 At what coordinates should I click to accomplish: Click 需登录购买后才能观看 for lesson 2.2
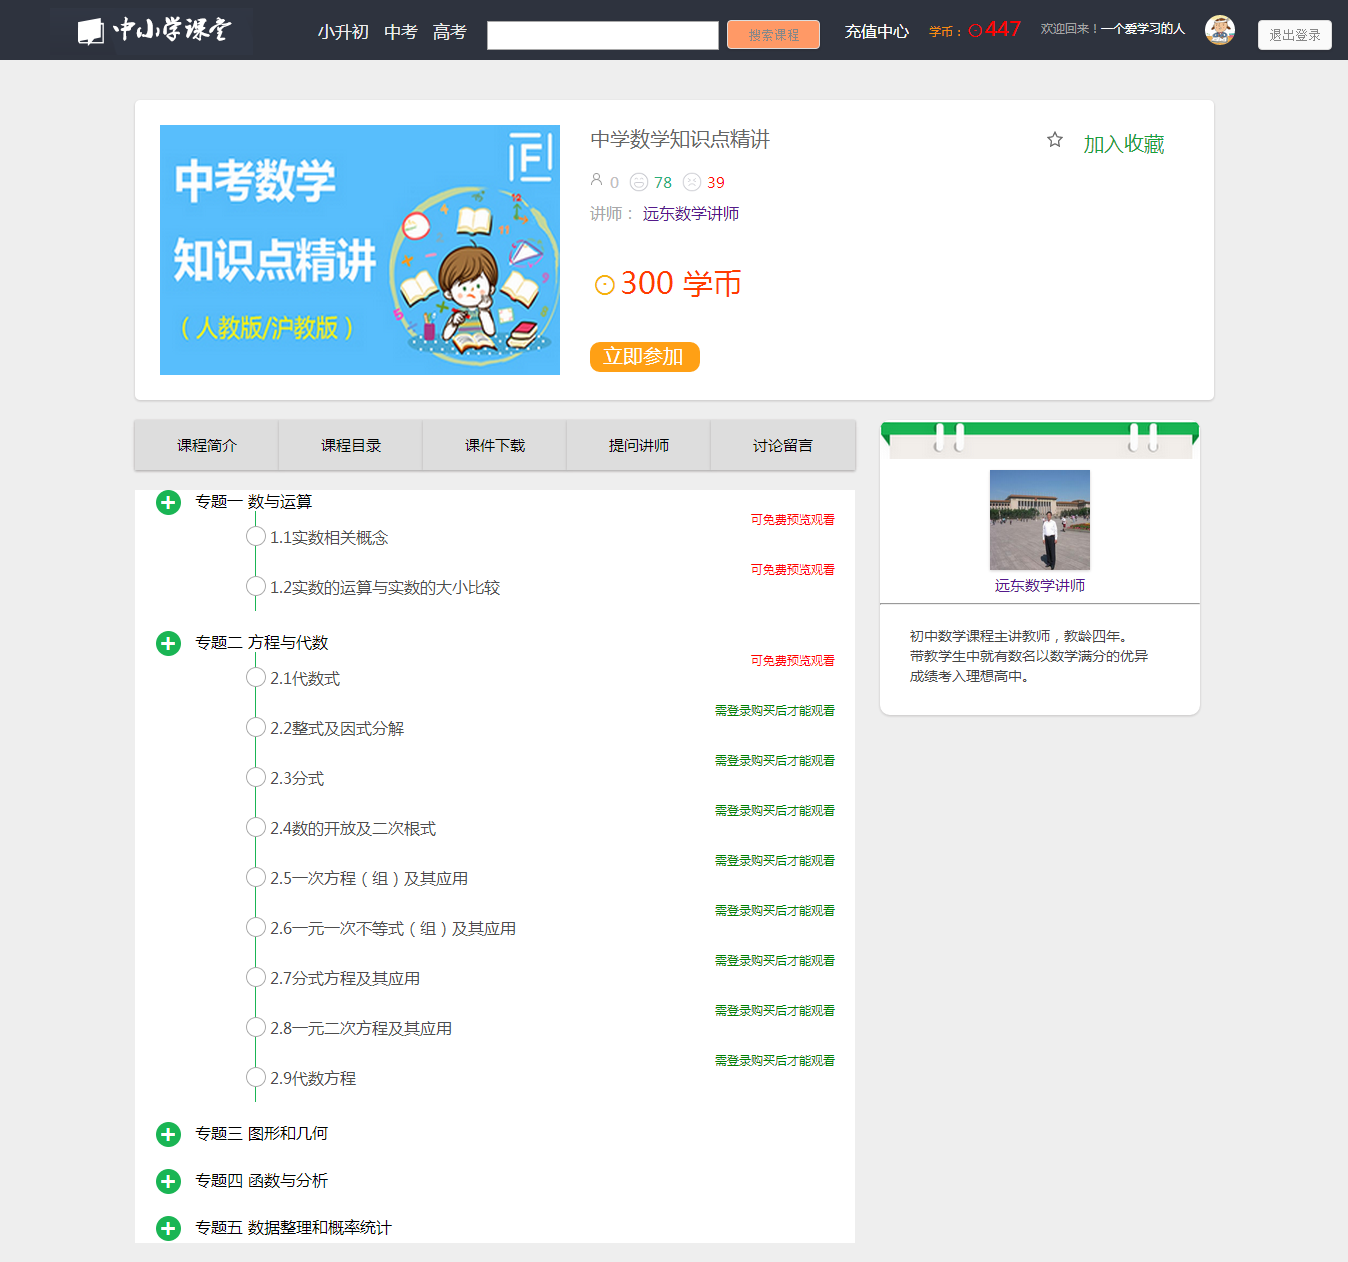775,711
